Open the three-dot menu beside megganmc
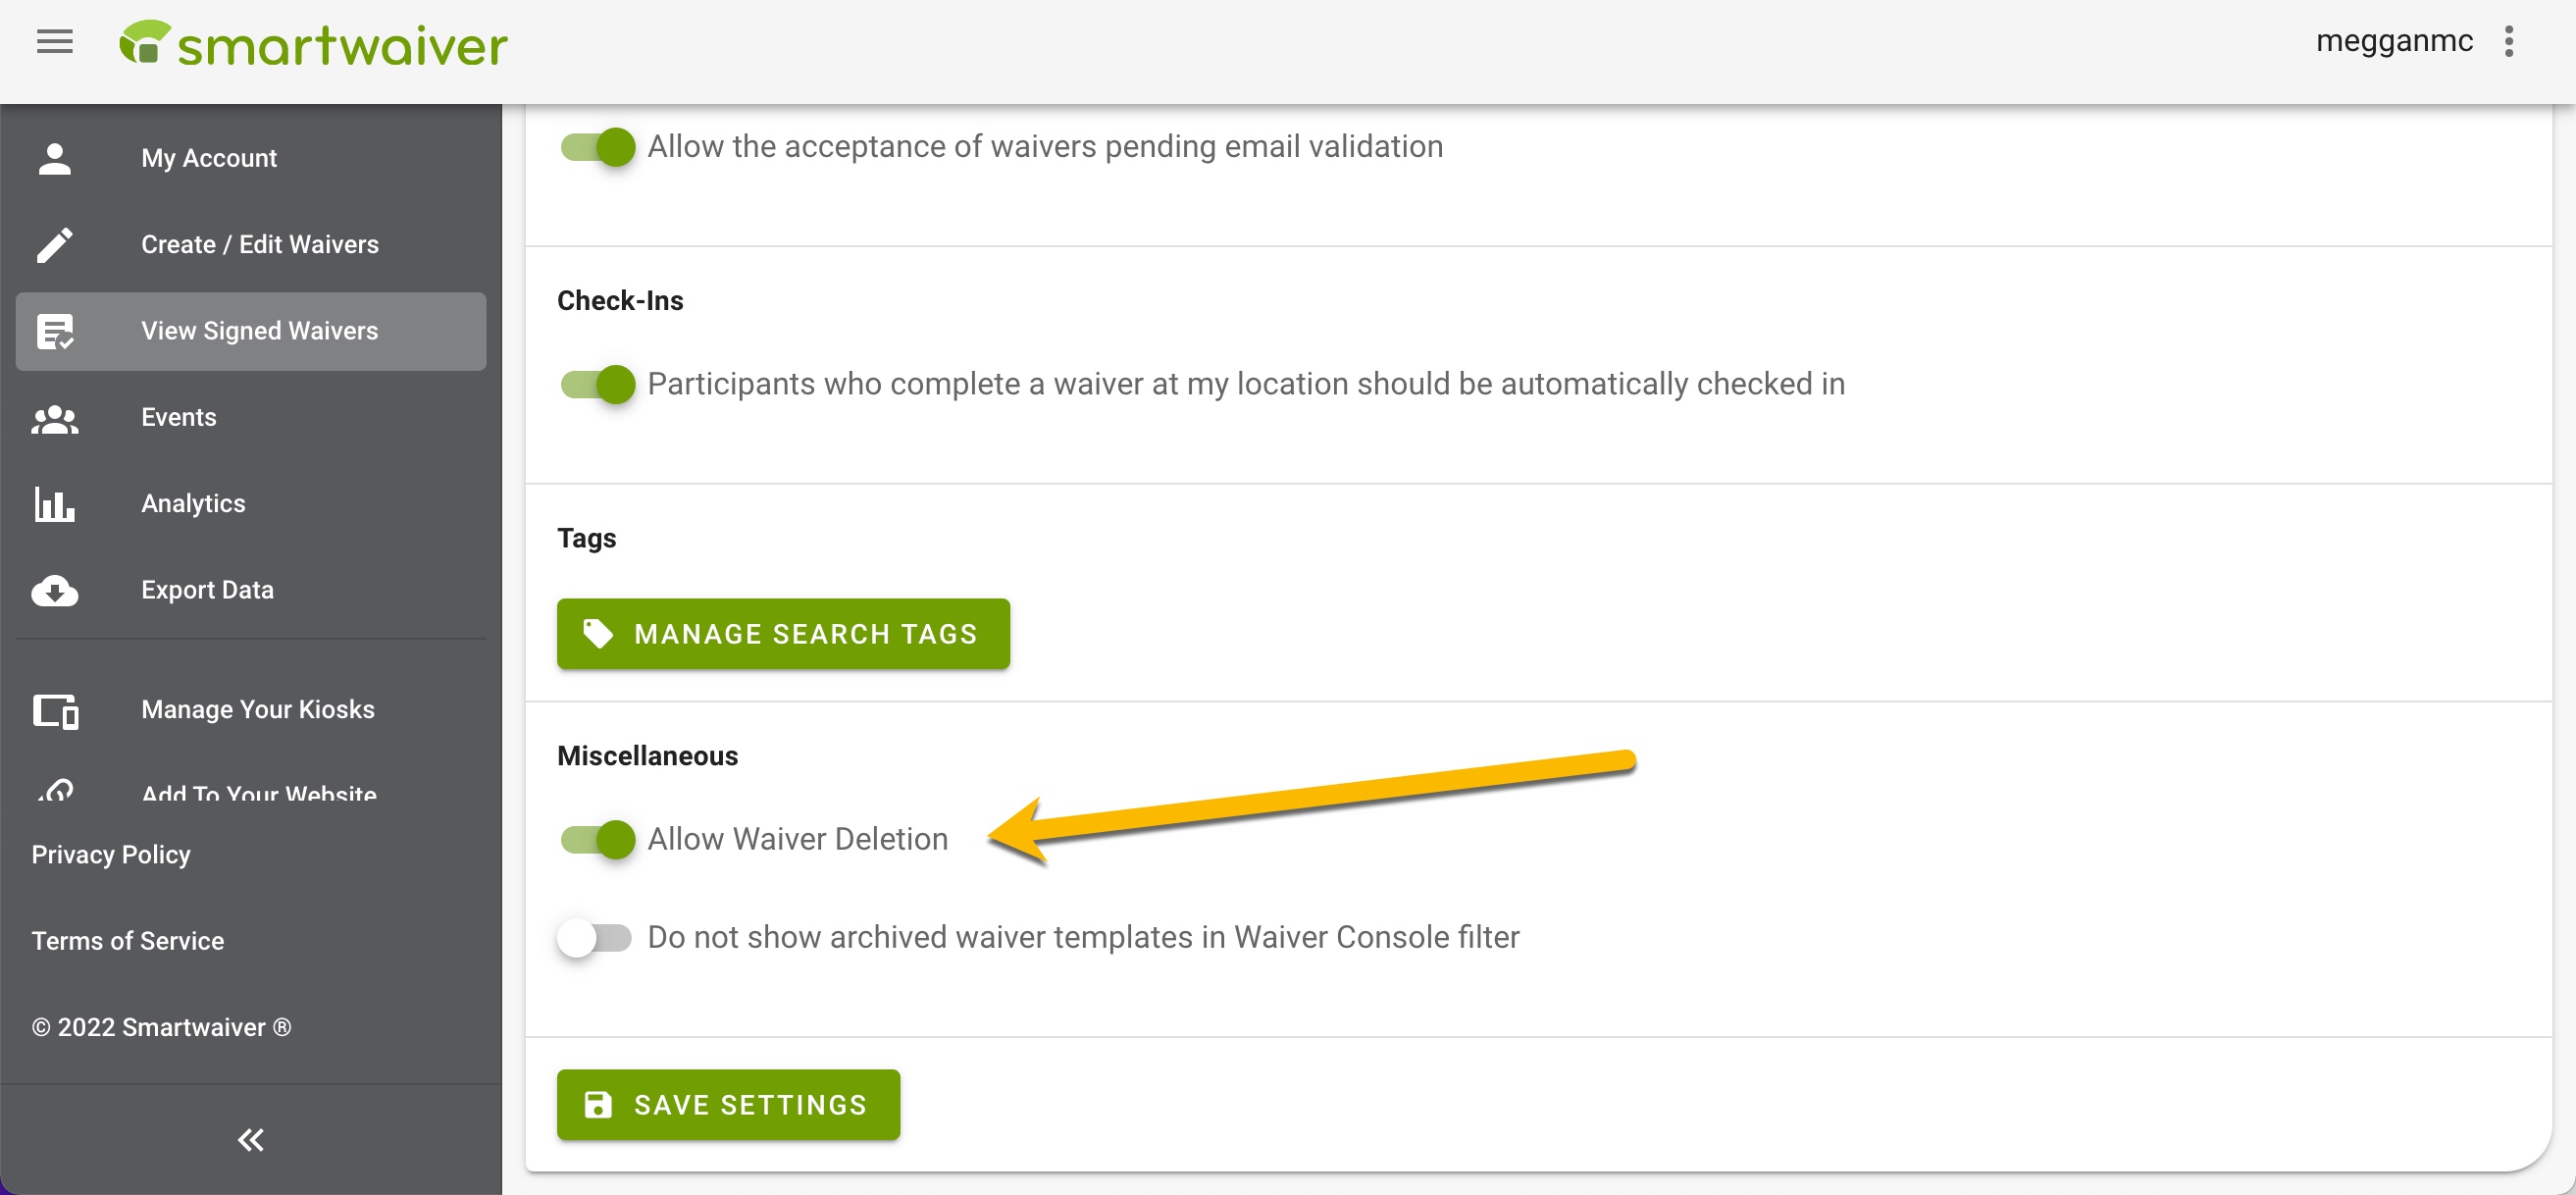This screenshot has height=1195, width=2576. click(2508, 42)
